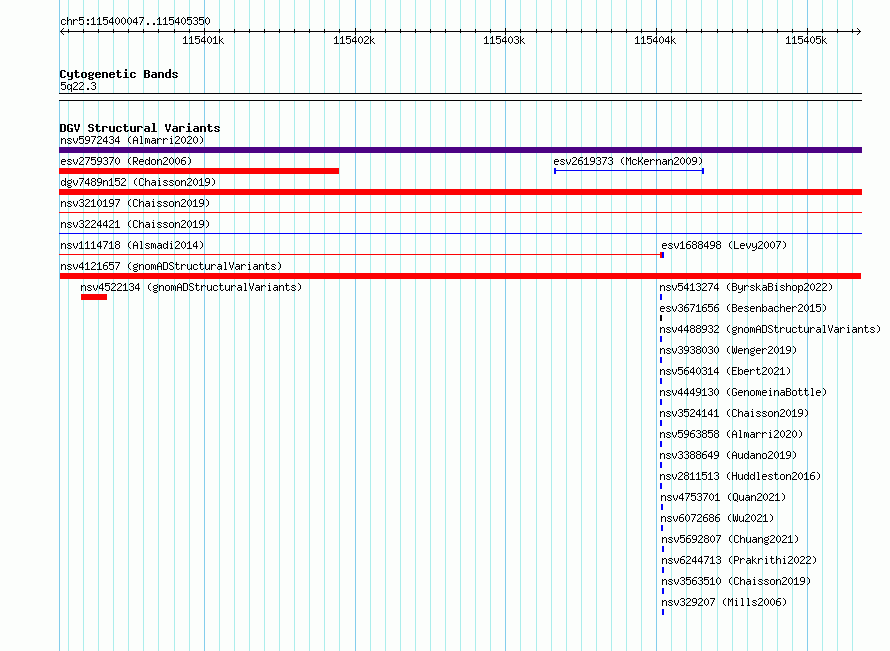Select the 5q22.3 band label
Viewport: 890px width, 651px height.
pos(78,86)
